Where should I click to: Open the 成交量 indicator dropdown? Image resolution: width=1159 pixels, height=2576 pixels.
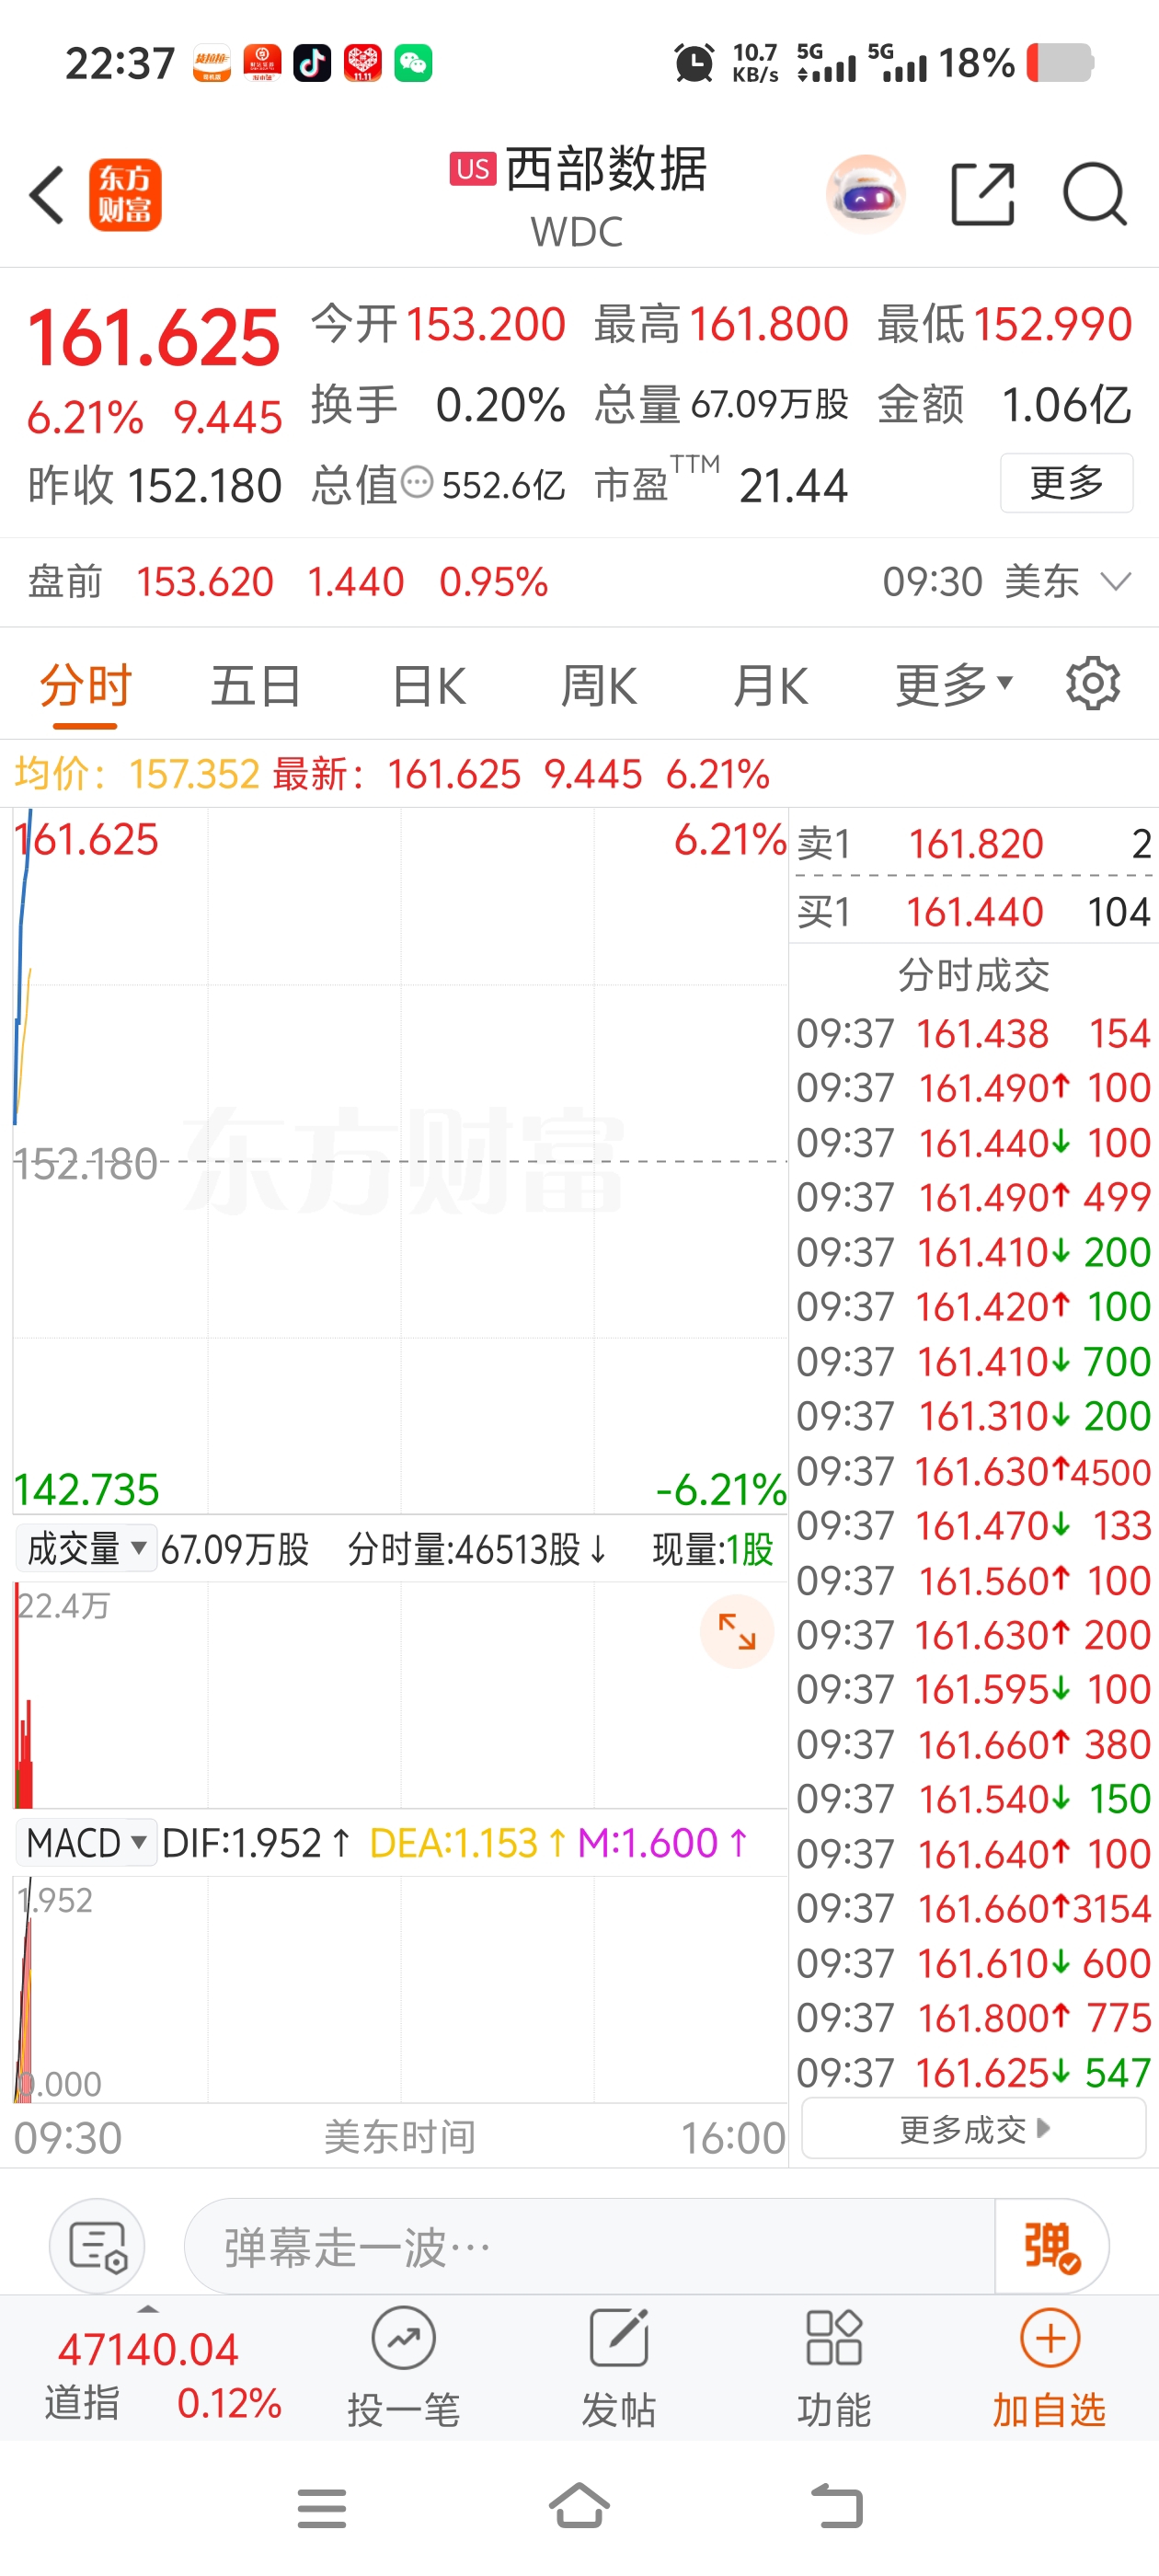[x=86, y=1549]
